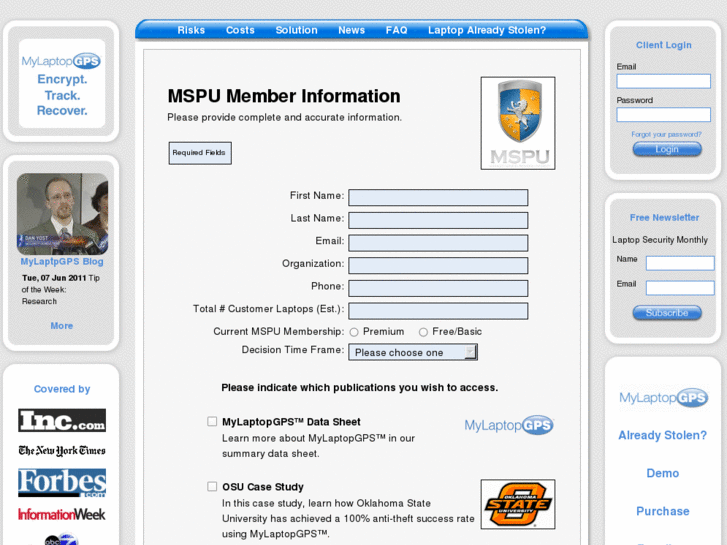This screenshot has width=727, height=545.
Task: Click the MSPU Member Information heading
Action: pyautogui.click(x=284, y=96)
